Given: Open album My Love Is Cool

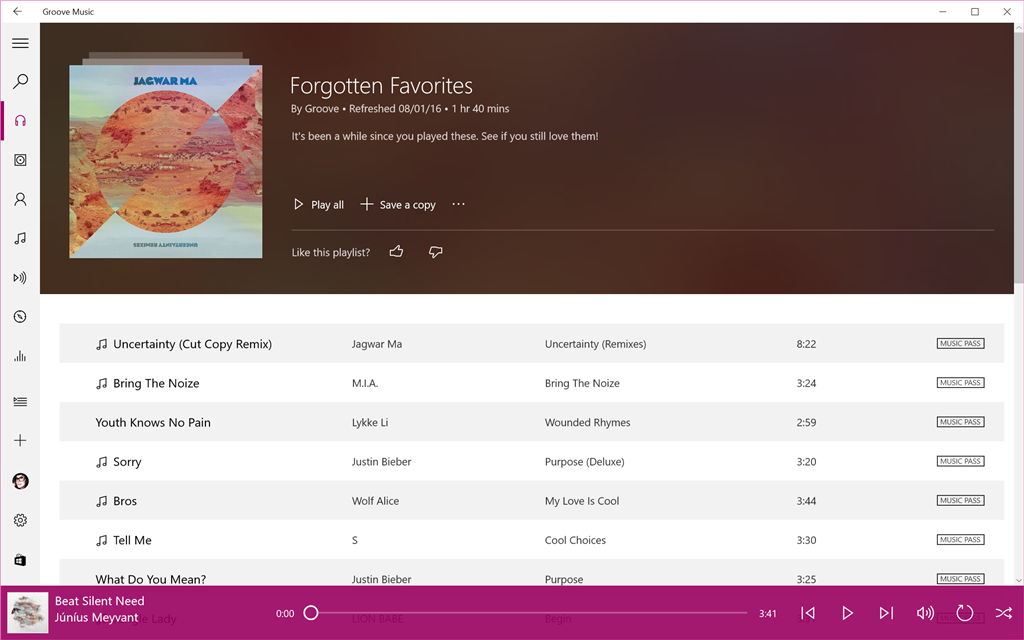Looking at the screenshot, I should [x=582, y=501].
